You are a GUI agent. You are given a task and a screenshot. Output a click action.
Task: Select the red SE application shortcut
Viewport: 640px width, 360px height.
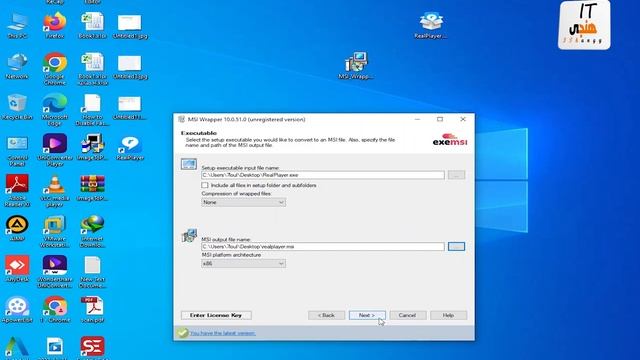point(92,347)
